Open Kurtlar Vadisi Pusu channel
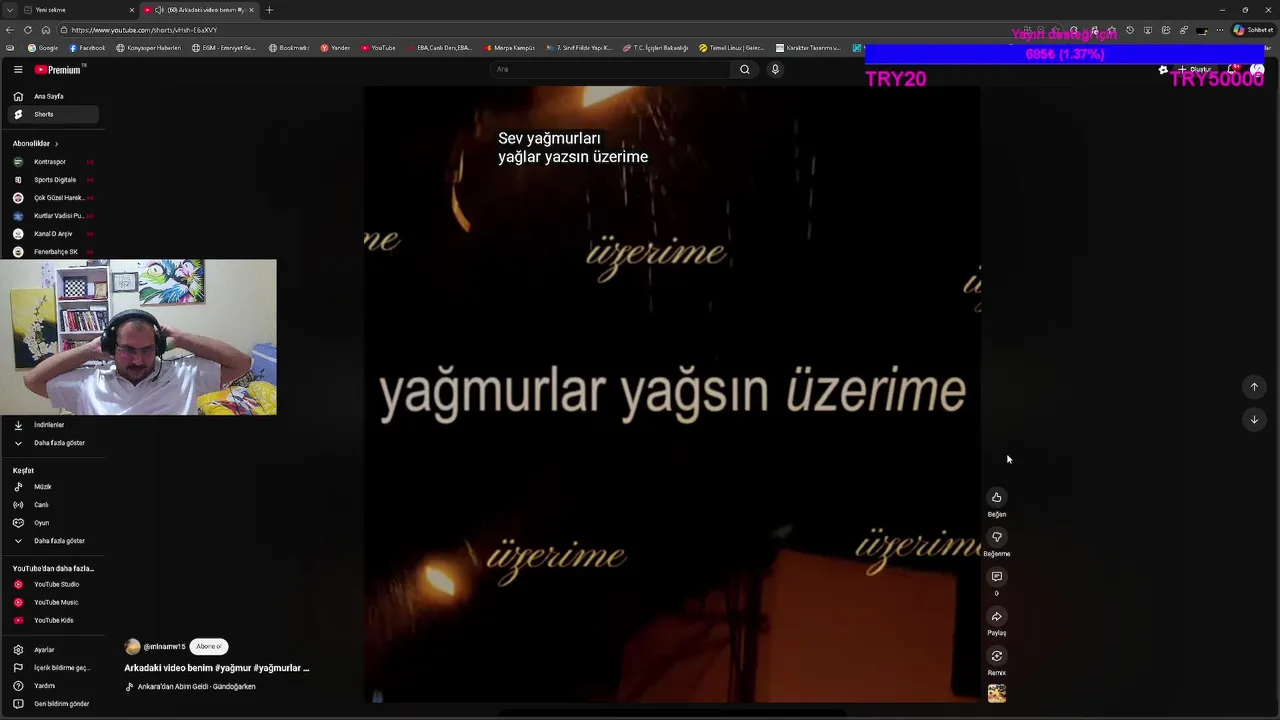This screenshot has height=720, width=1280. (x=52, y=216)
